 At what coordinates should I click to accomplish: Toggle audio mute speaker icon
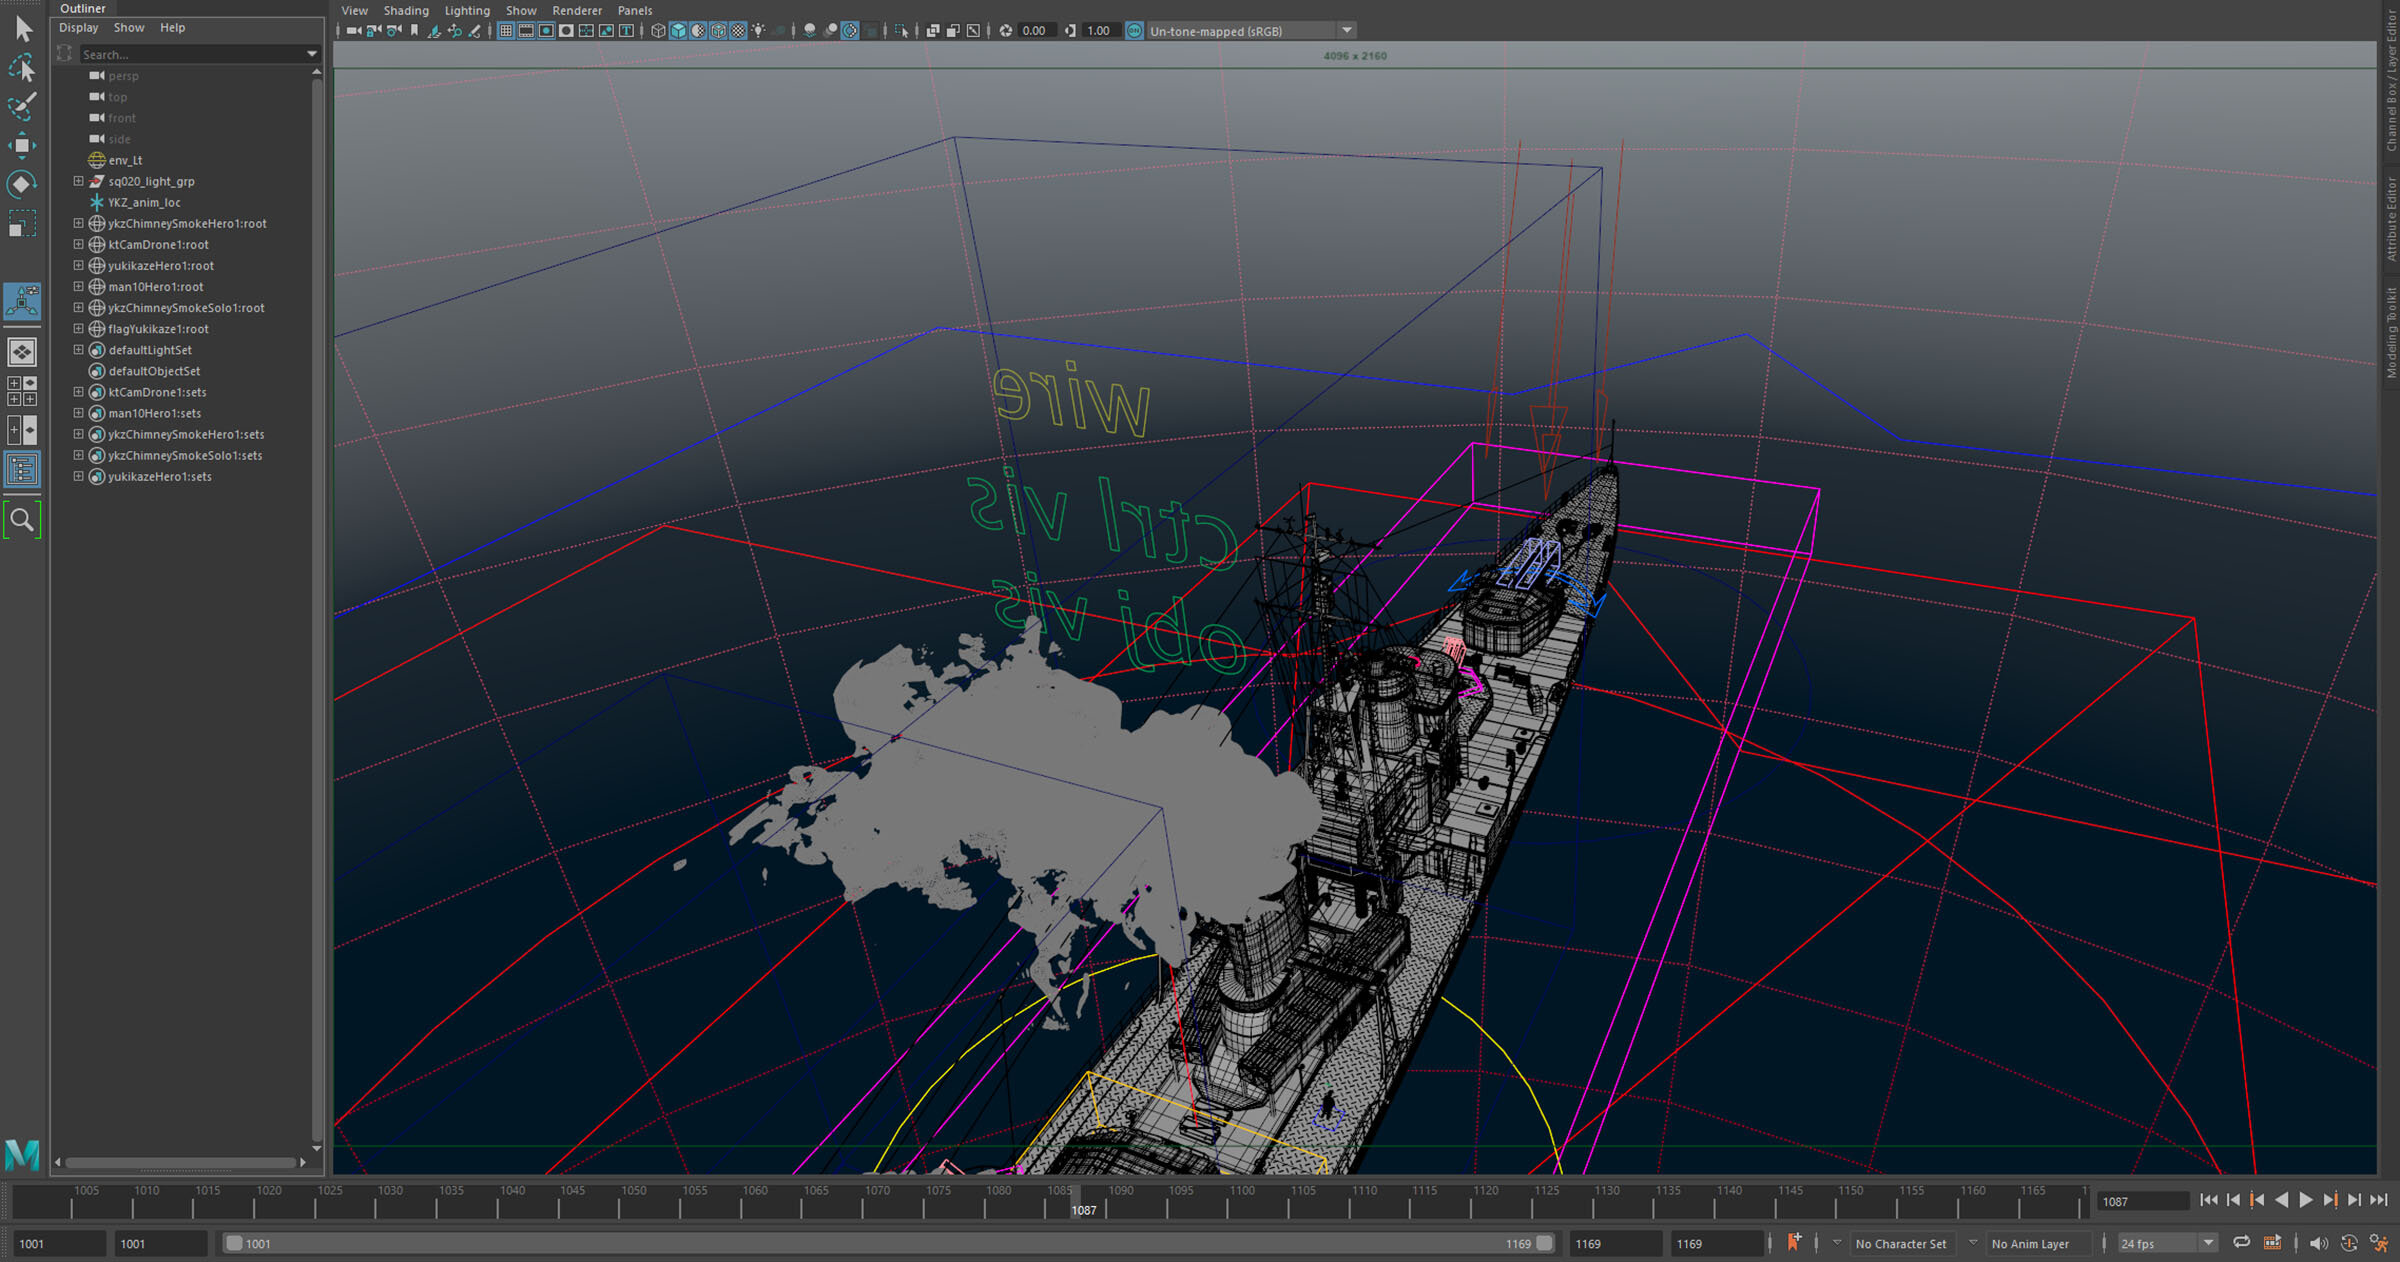click(x=2317, y=1243)
